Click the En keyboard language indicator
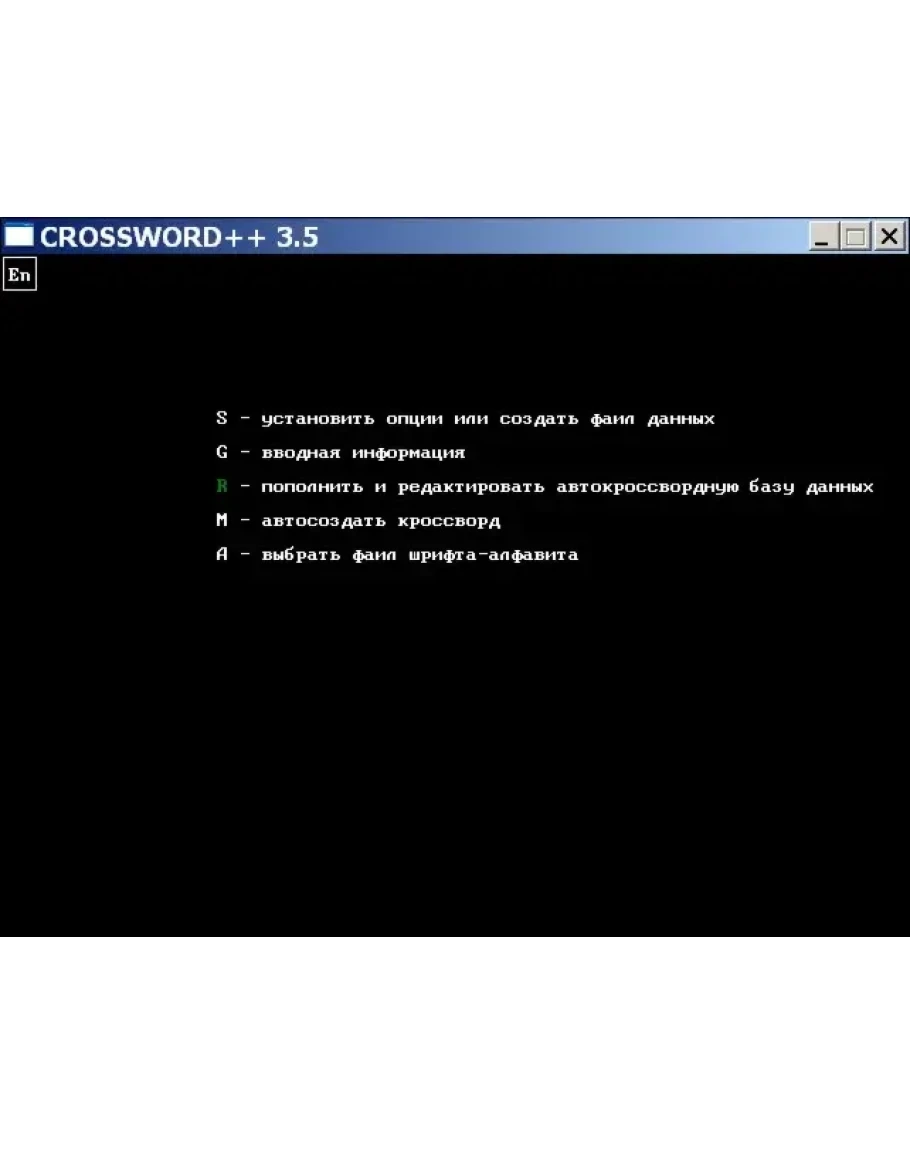Screen dimensions: 910x1155 coord(19,275)
